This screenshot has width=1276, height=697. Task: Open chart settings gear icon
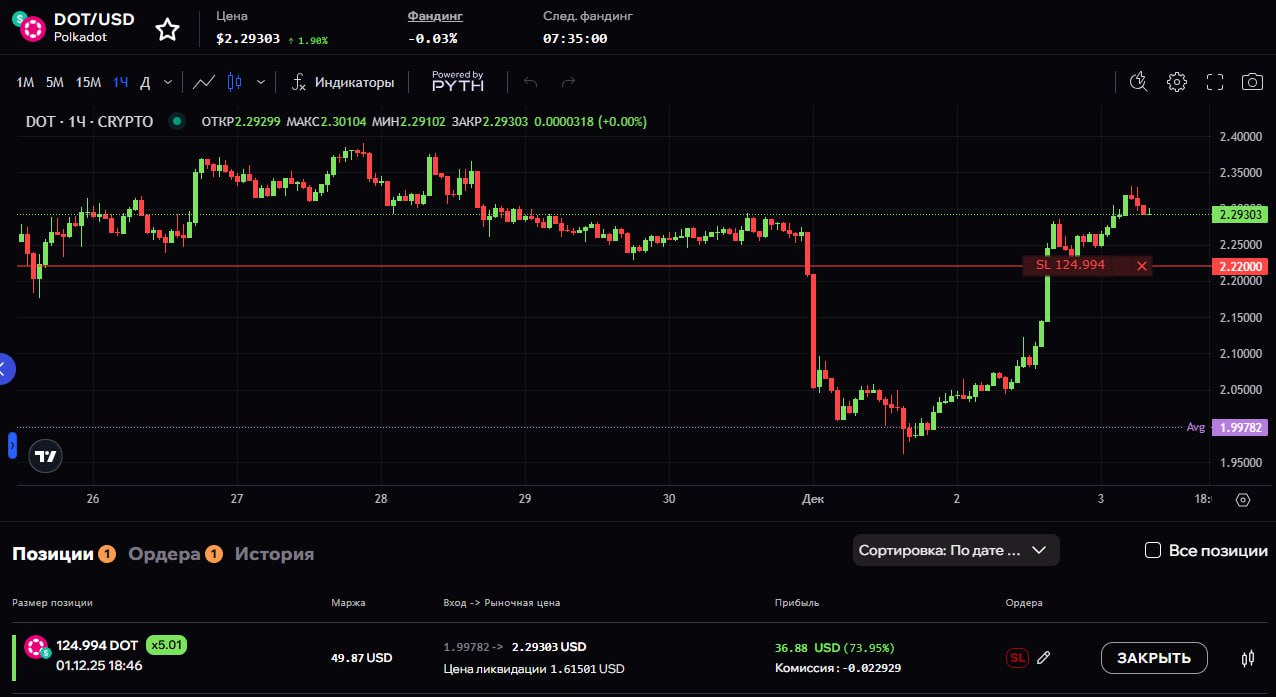pos(1177,82)
